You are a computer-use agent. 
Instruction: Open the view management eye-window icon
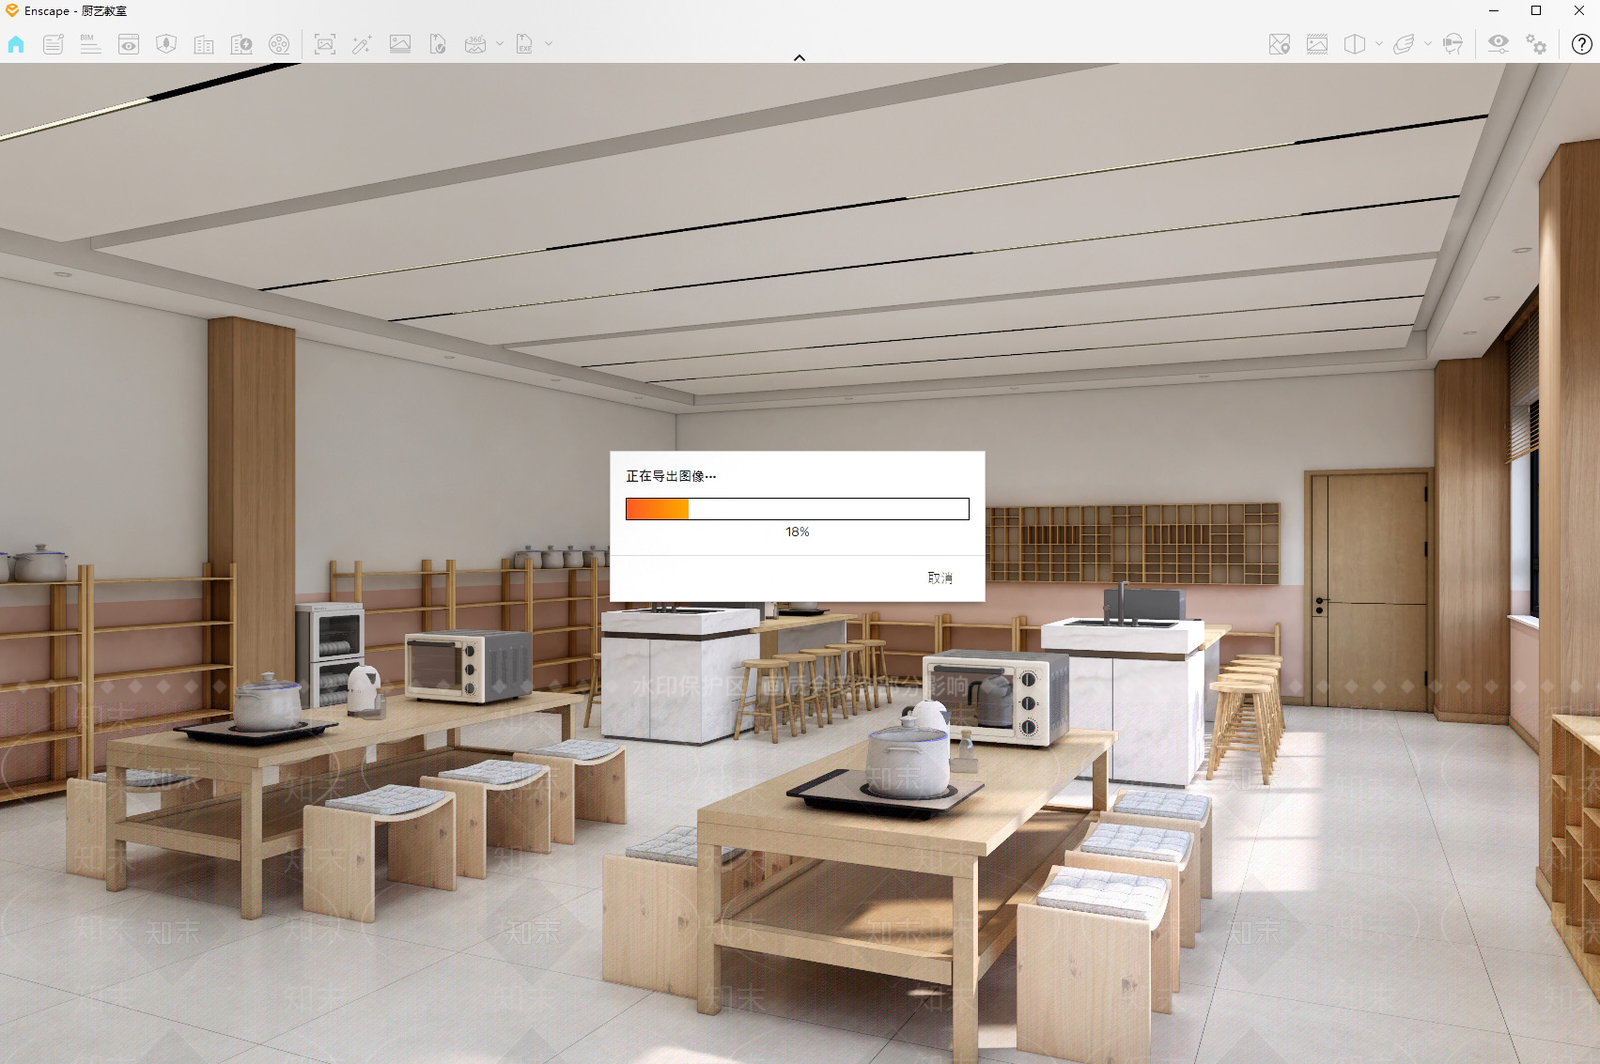pos(129,44)
